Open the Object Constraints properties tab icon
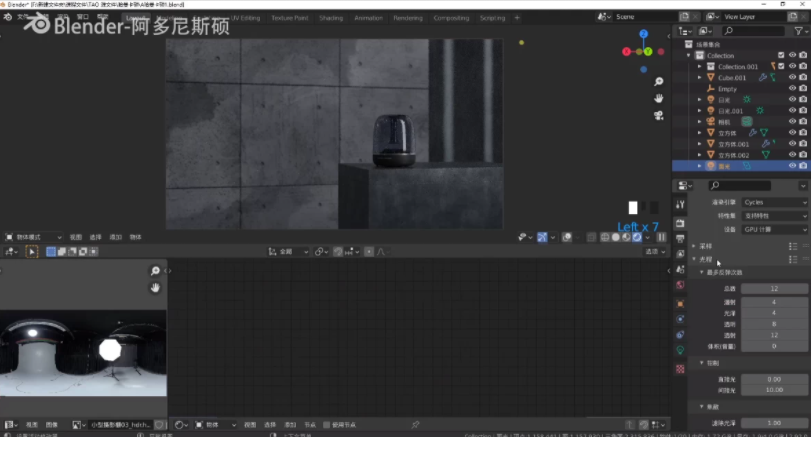812x460 pixels. click(680, 335)
